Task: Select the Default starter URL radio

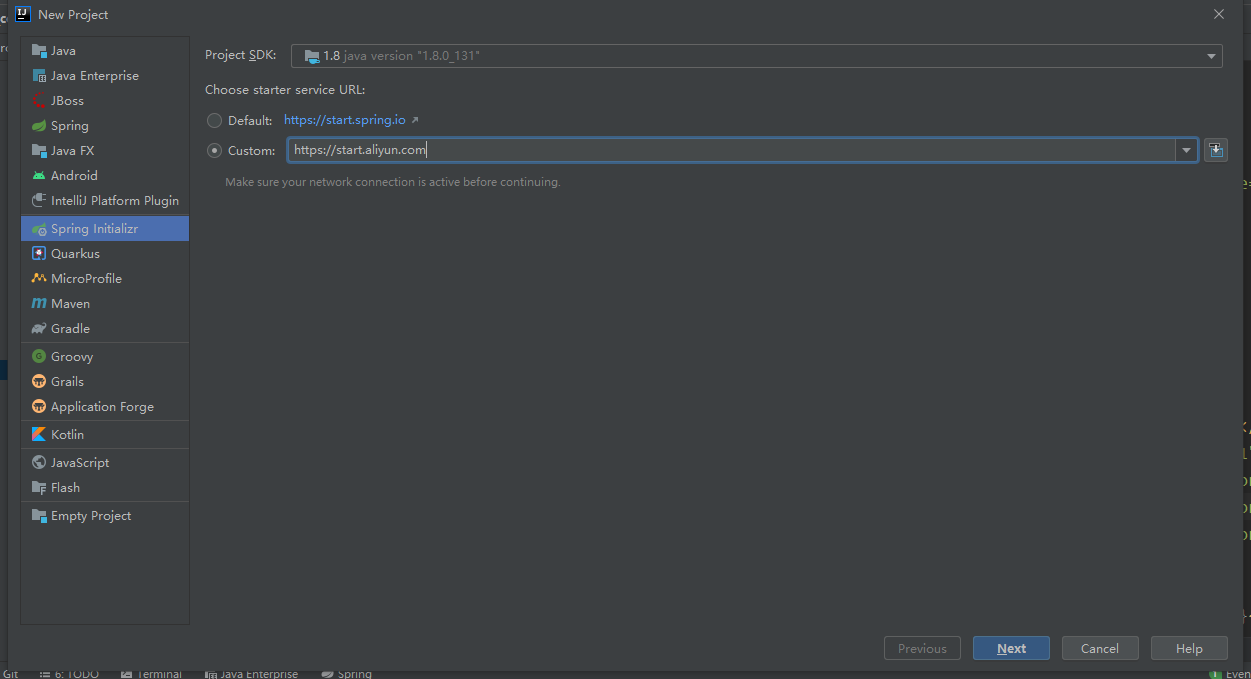Action: [x=214, y=120]
